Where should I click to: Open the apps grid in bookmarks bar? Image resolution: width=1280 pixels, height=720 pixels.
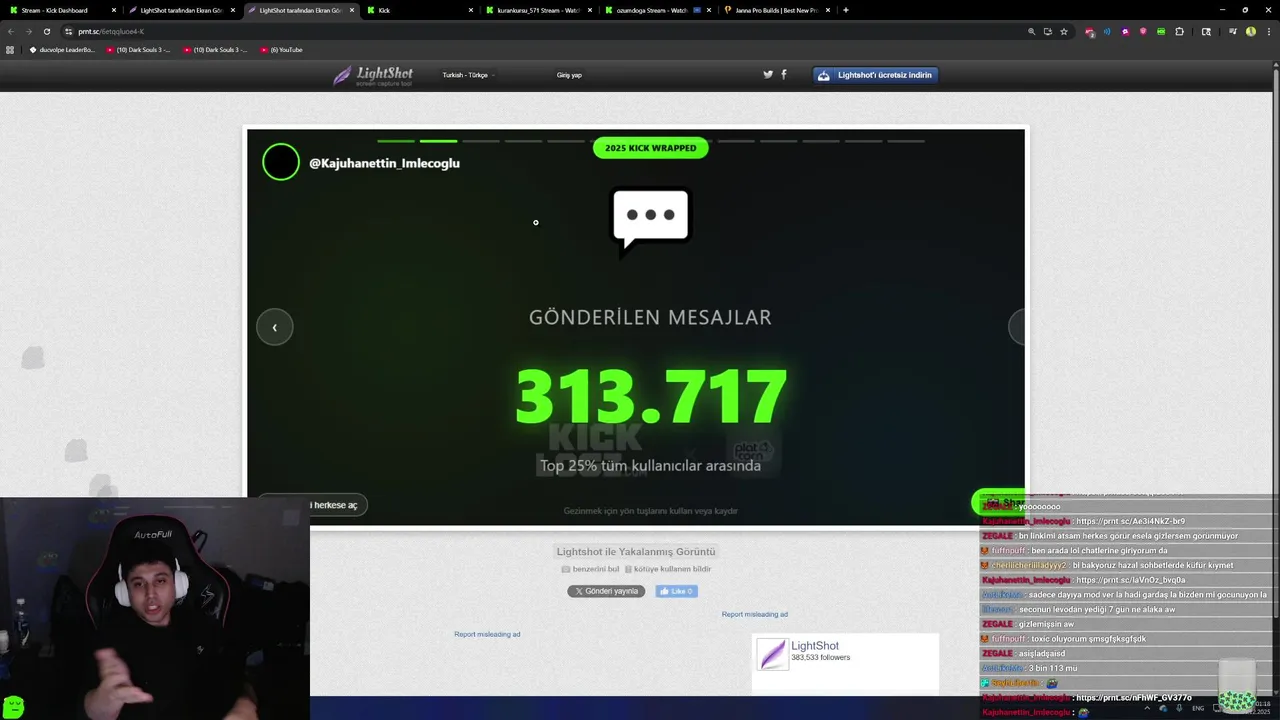[x=11, y=49]
